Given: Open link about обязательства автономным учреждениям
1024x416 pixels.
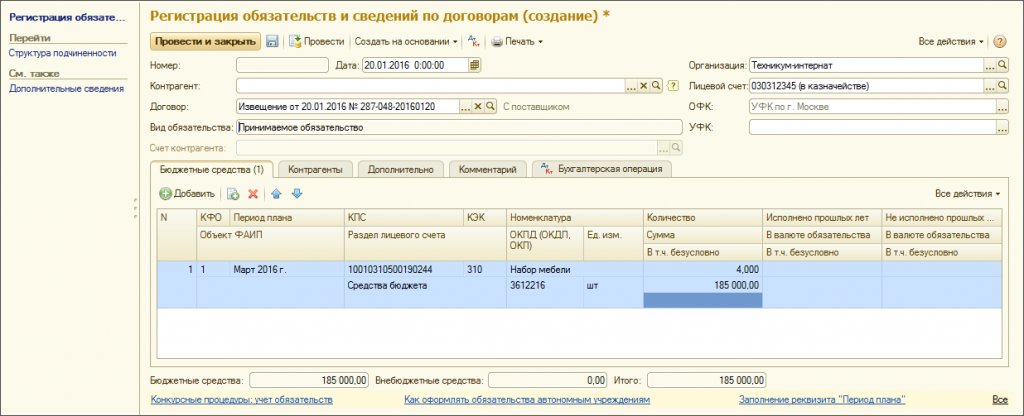Looking at the screenshot, I should click(x=527, y=399).
